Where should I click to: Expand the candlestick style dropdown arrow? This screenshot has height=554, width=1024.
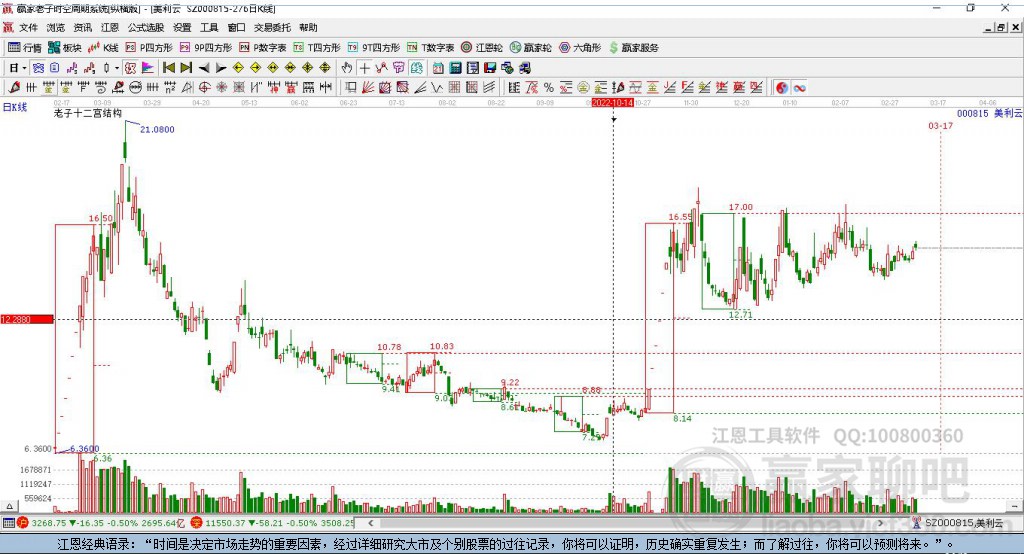[x=117, y=68]
